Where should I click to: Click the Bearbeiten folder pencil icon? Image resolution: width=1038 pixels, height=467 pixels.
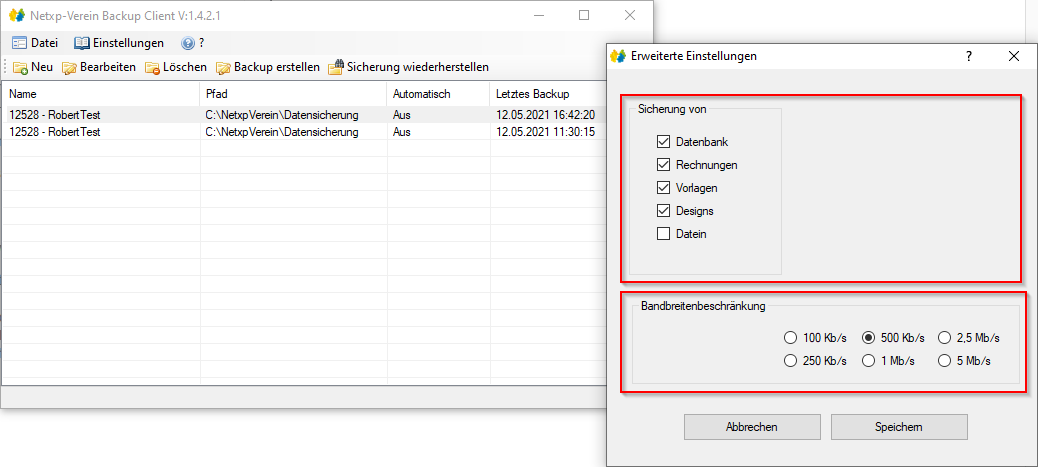[70, 68]
